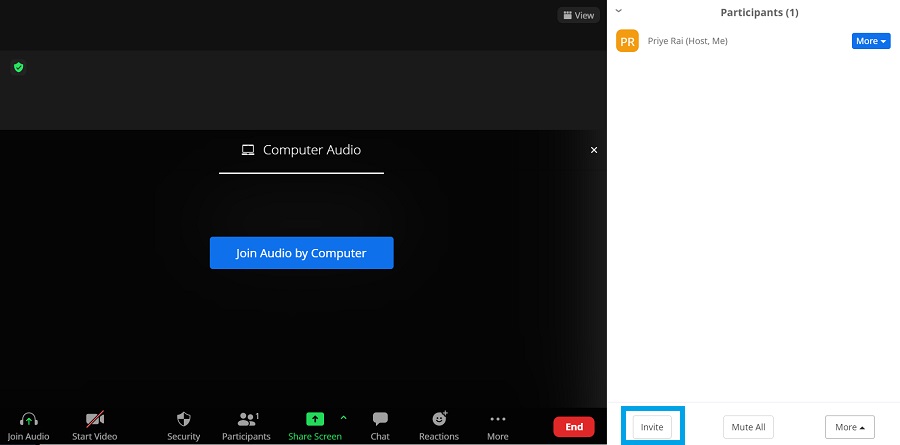Image resolution: width=900 pixels, height=445 pixels.
Task: Open the More toolbar menu
Action: (498, 420)
